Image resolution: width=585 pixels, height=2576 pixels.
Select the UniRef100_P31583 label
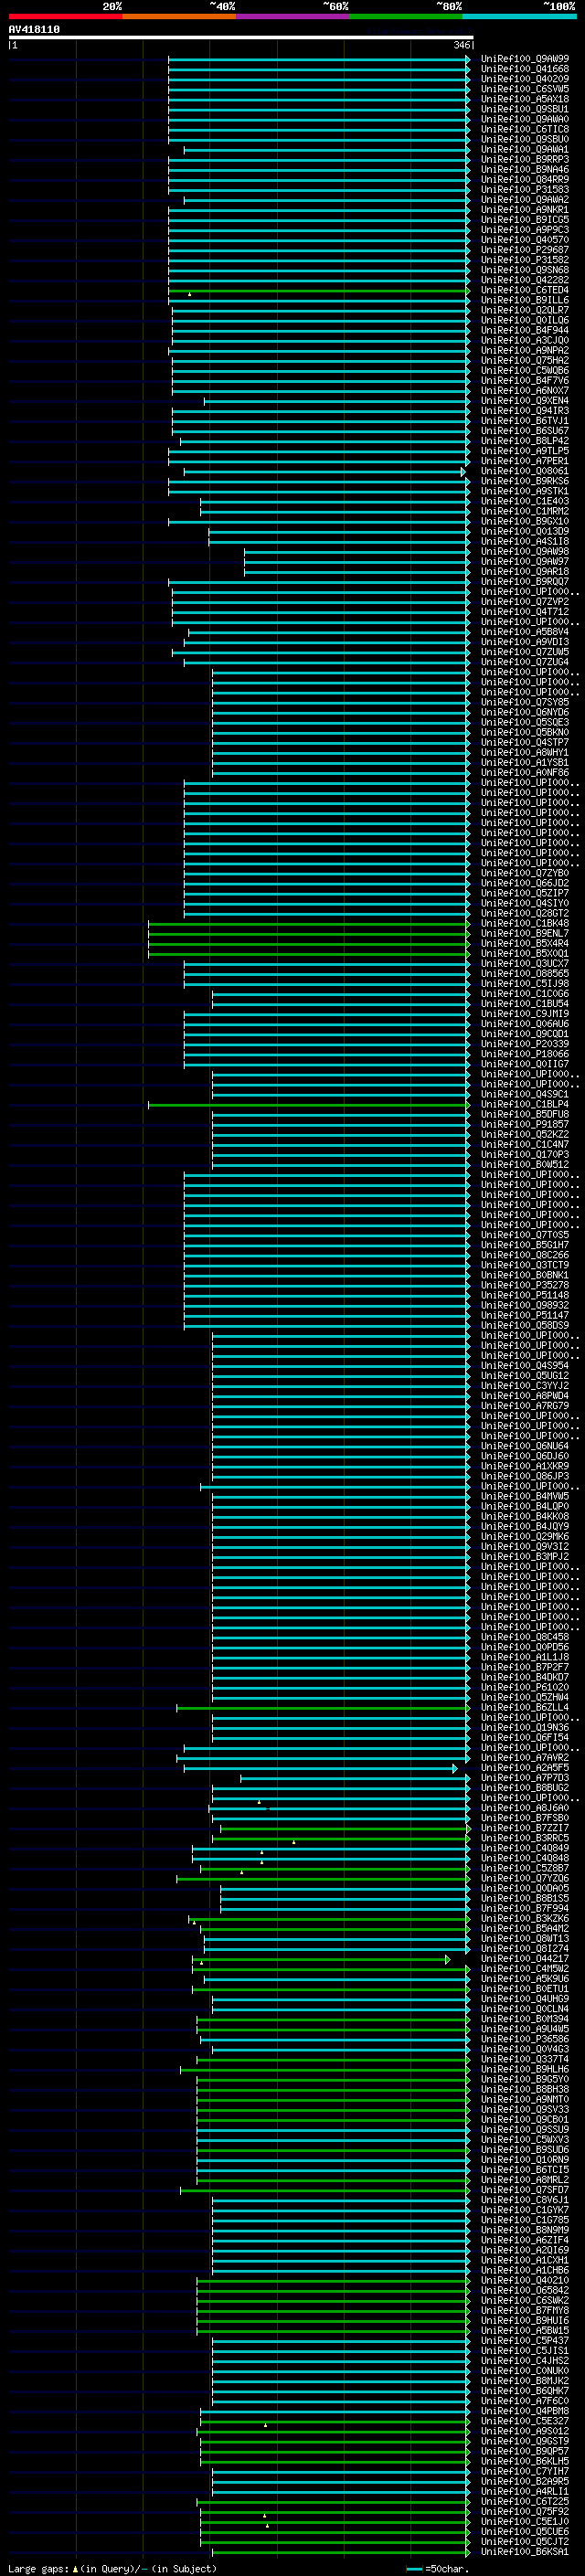pyautogui.click(x=524, y=190)
